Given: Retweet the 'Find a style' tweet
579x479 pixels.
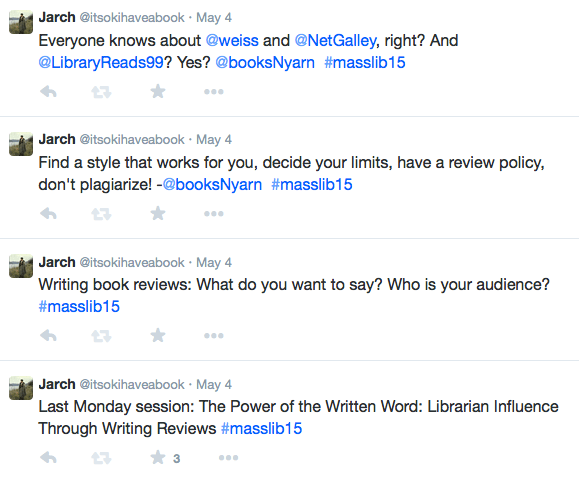Looking at the screenshot, I should tap(101, 214).
